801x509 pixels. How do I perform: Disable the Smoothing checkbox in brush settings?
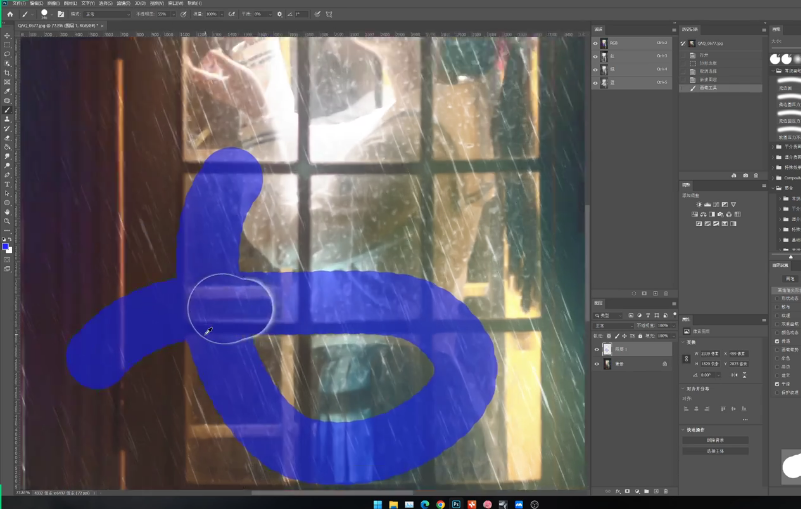pyautogui.click(x=777, y=384)
